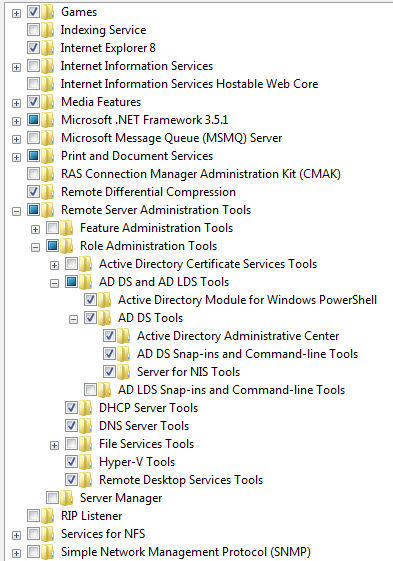Select "Simple Network Management Protocol (SNMP)" label

[x=185, y=552]
